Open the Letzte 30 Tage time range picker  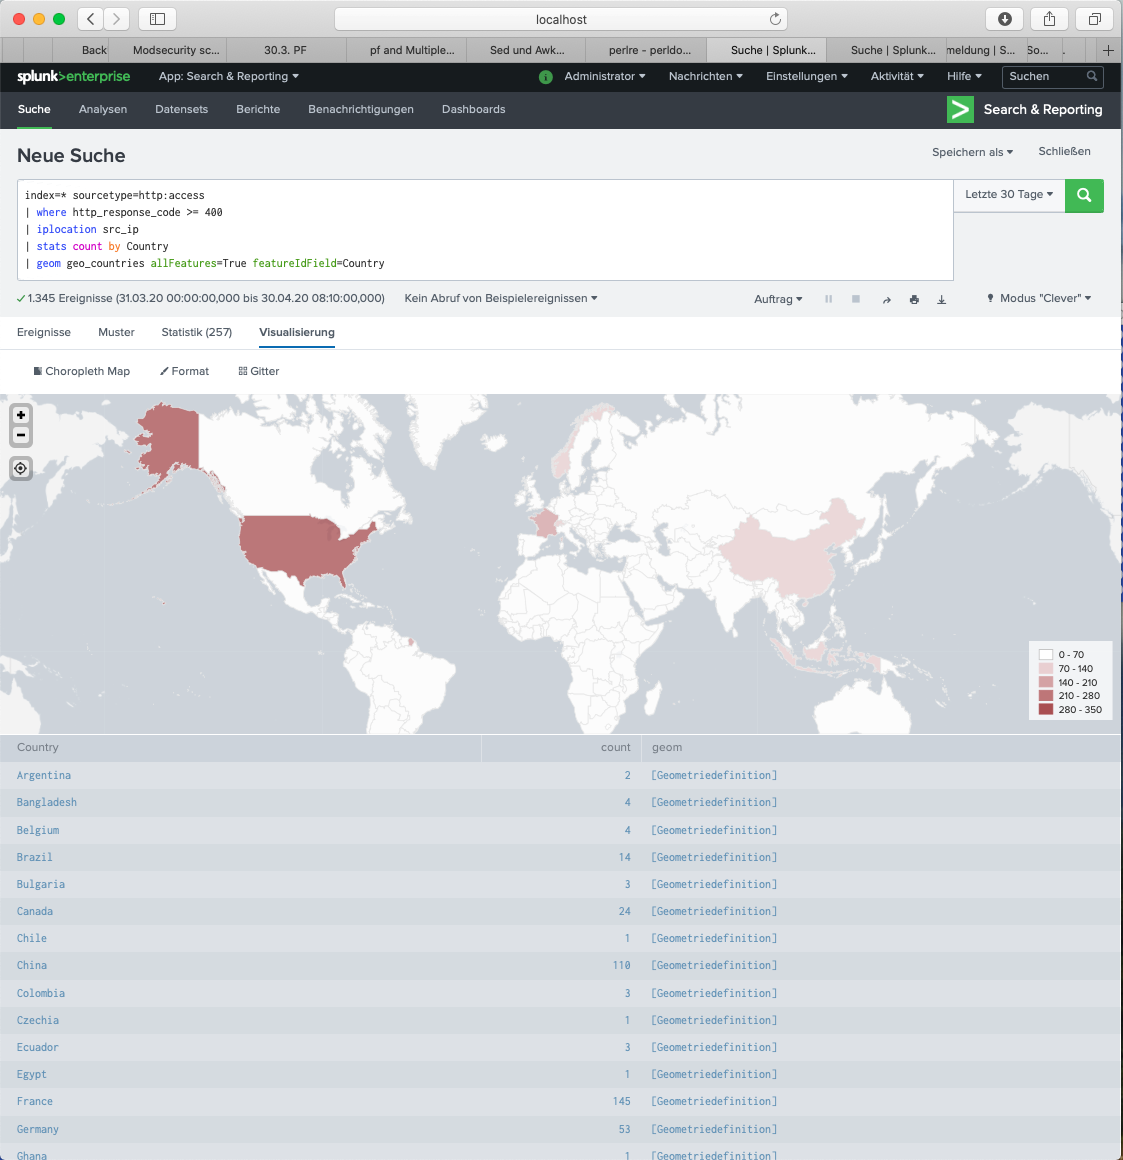click(x=1008, y=195)
